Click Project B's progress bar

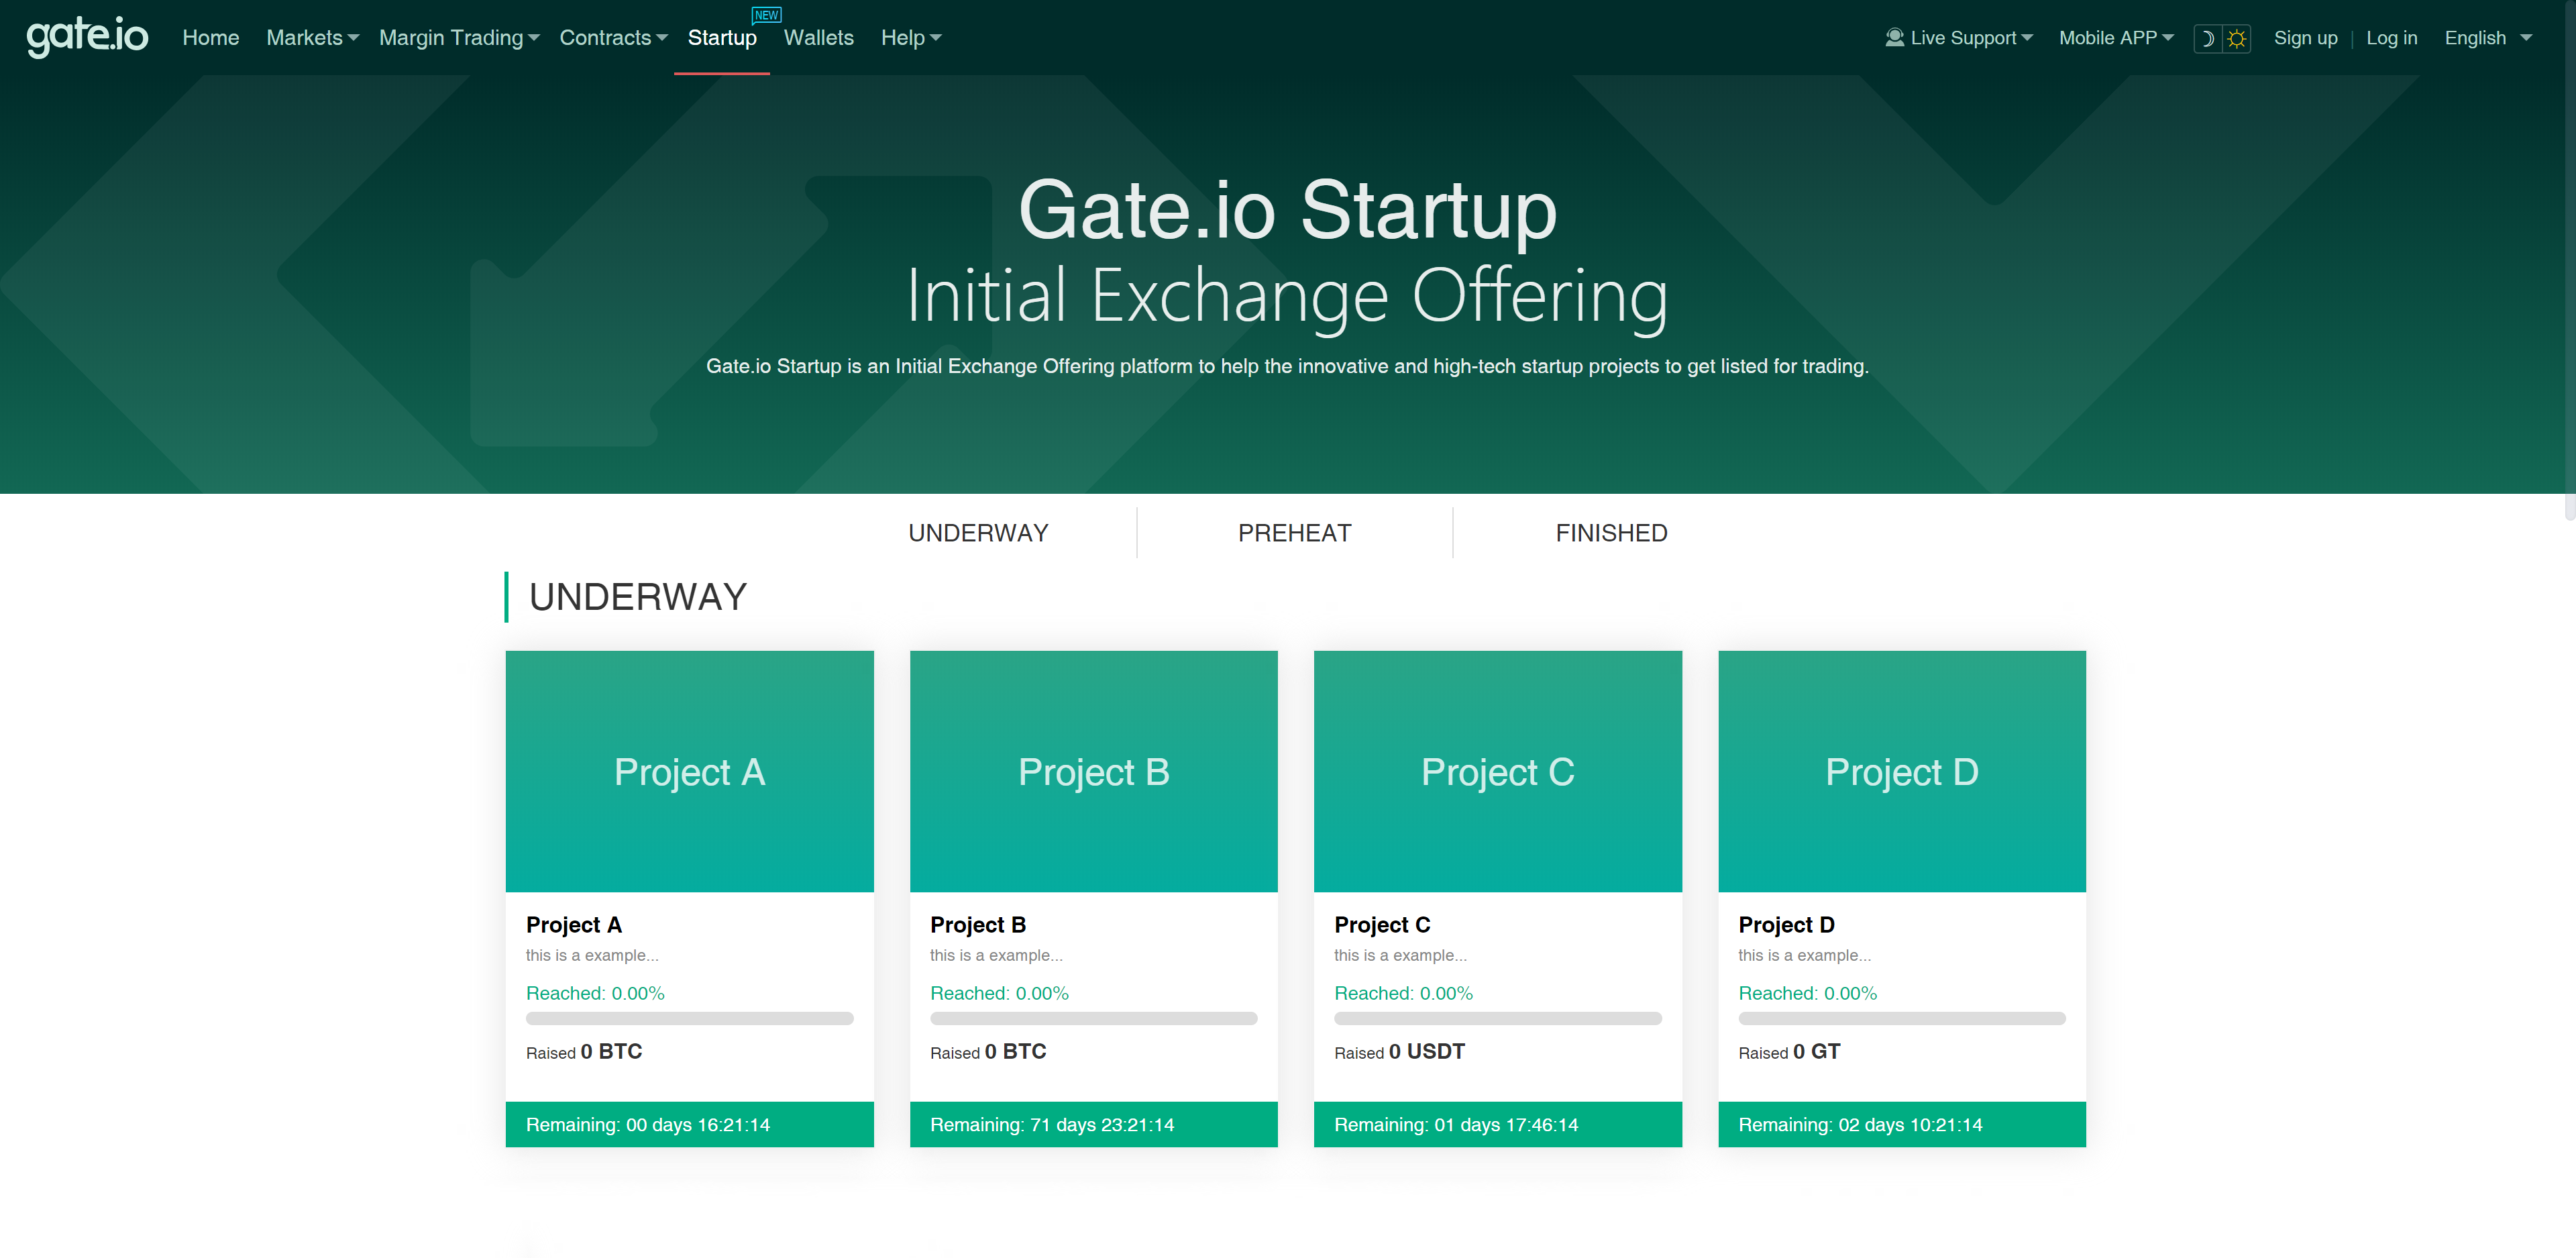[1093, 1018]
